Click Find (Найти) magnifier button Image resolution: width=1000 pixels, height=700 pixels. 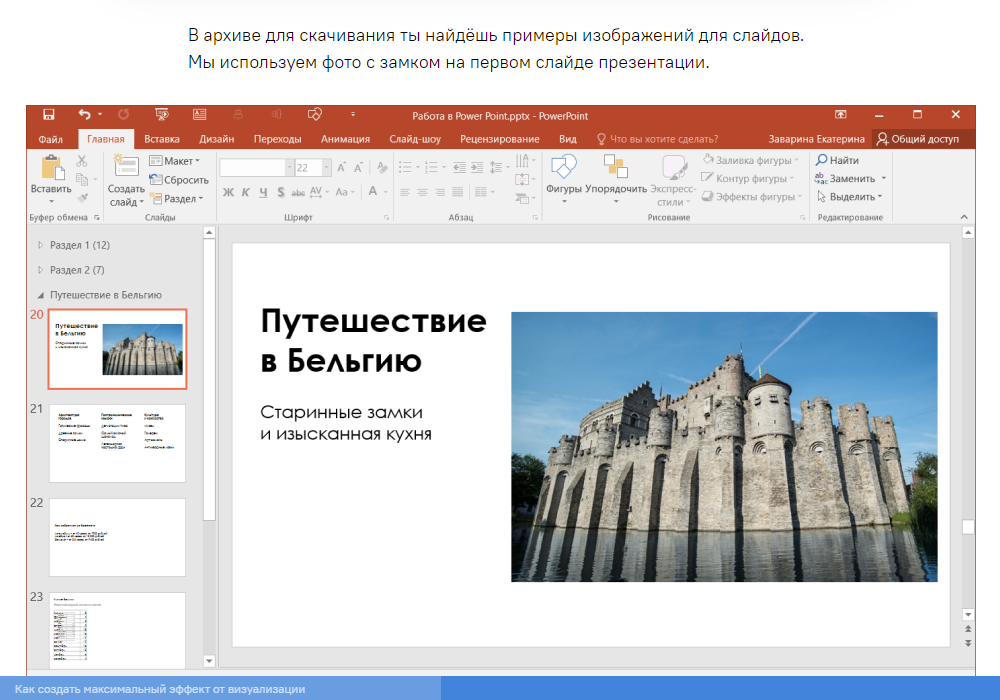pyautogui.click(x=837, y=160)
